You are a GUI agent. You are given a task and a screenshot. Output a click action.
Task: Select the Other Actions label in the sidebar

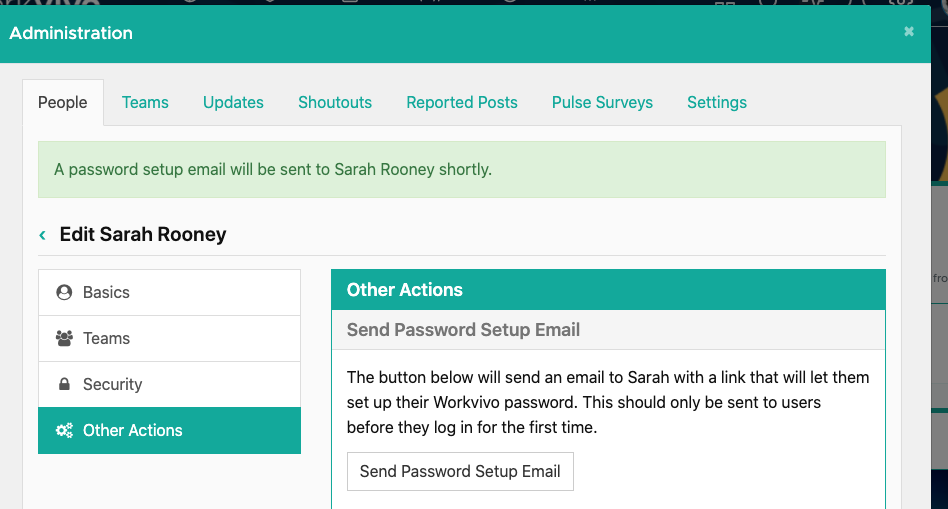(132, 430)
